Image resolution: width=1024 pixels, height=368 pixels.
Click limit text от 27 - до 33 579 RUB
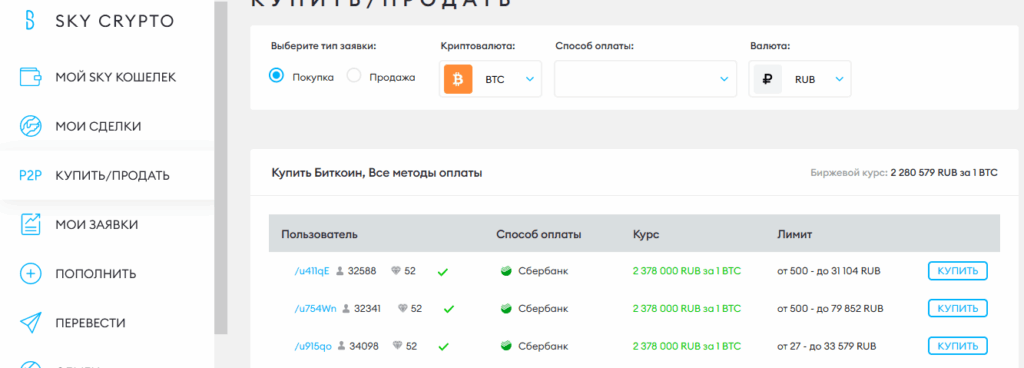click(x=827, y=346)
